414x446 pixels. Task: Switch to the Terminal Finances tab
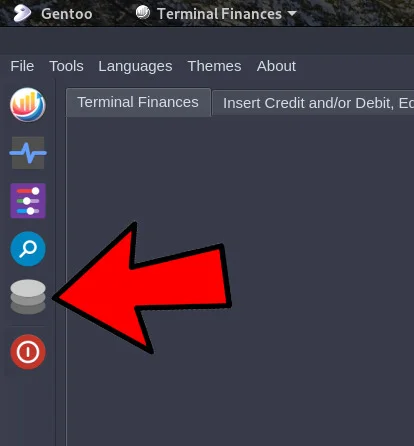click(138, 102)
